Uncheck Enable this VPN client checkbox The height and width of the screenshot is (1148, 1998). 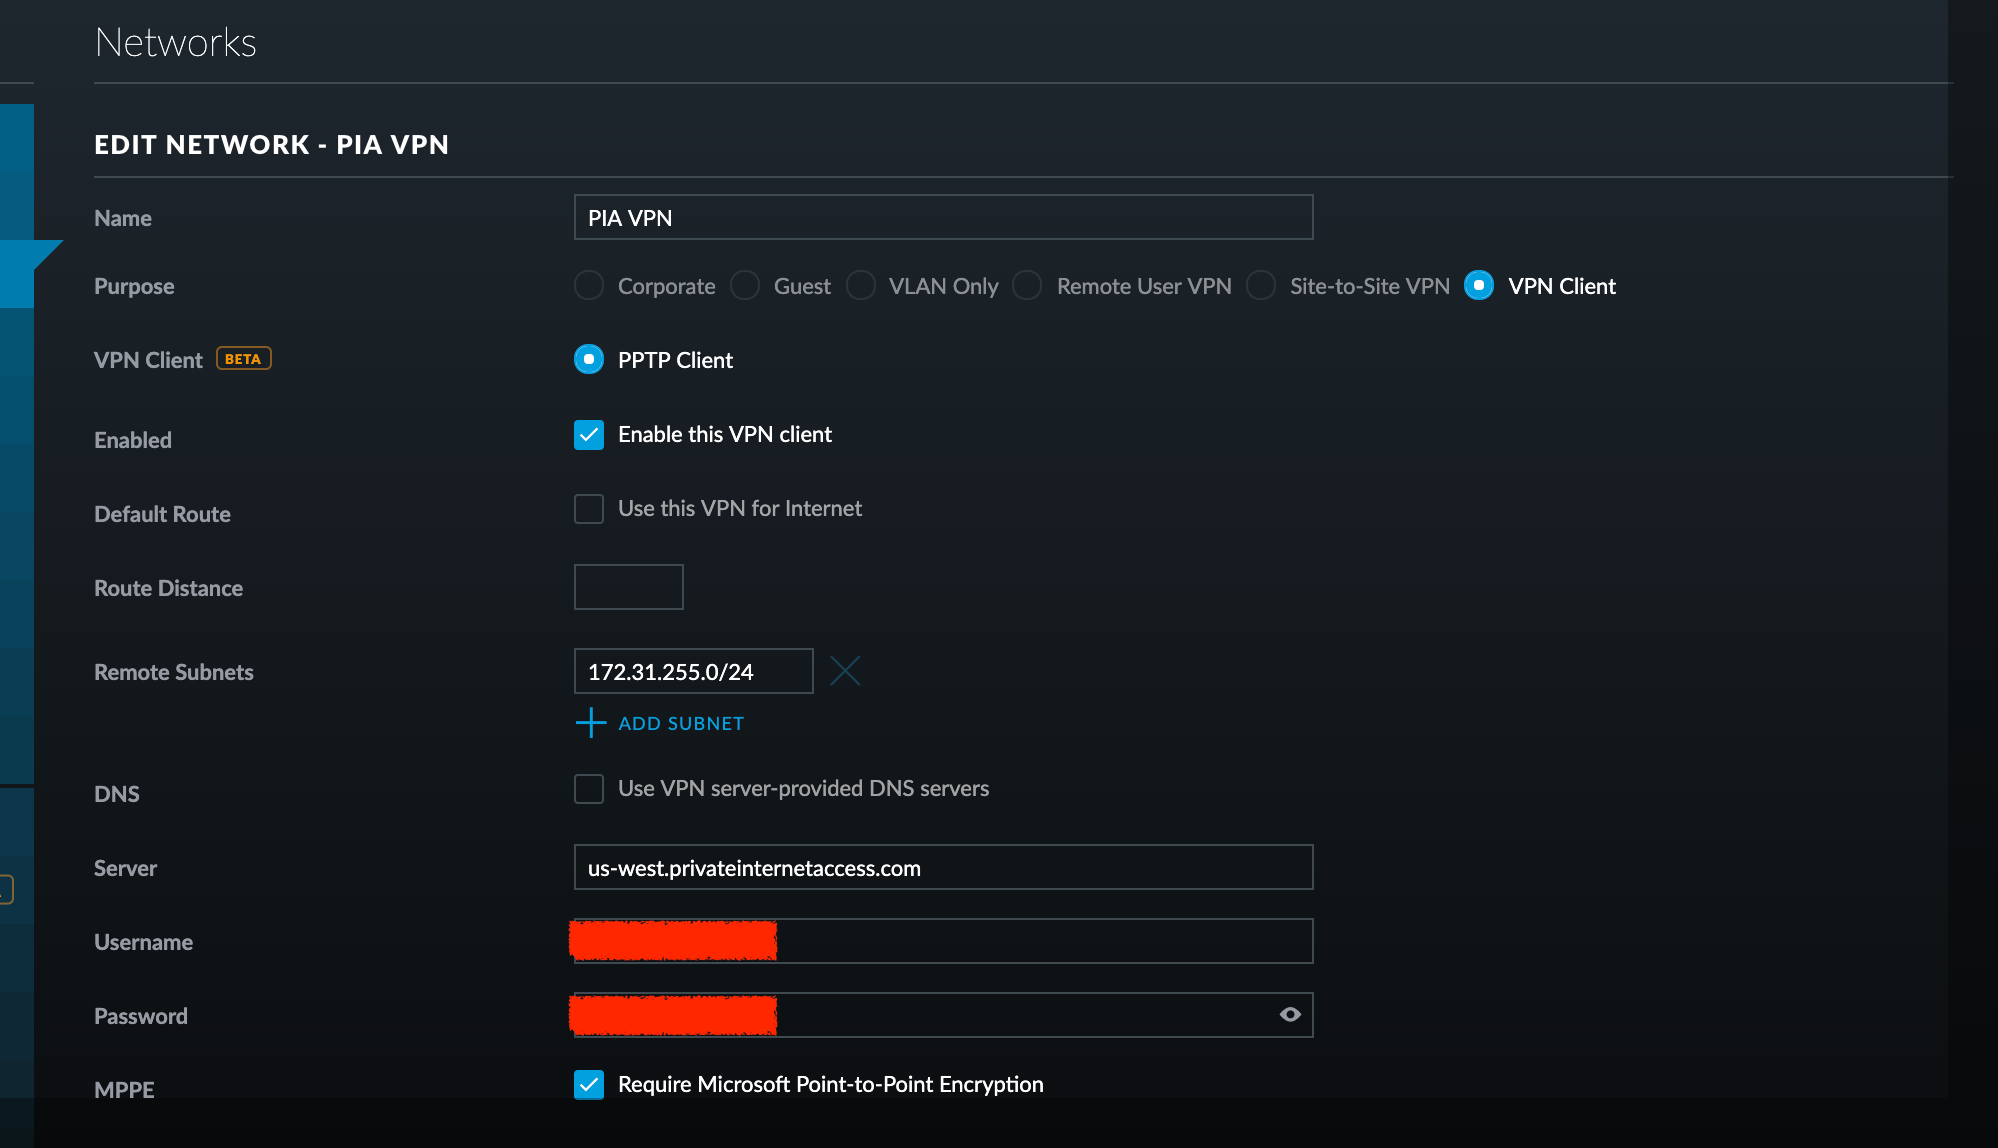589,435
